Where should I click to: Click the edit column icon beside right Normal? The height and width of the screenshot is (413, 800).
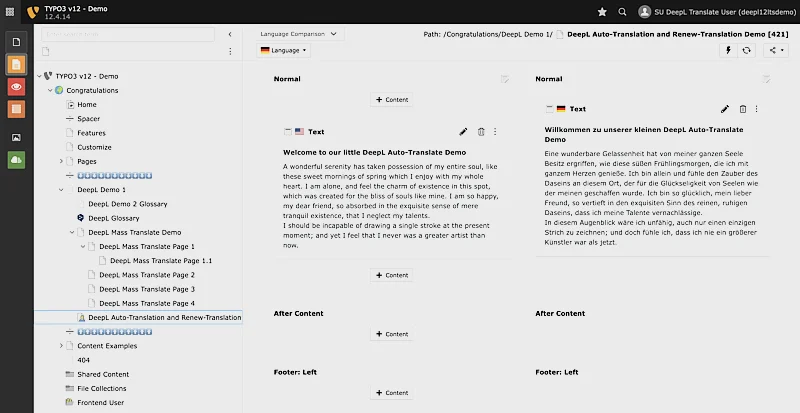pos(766,79)
